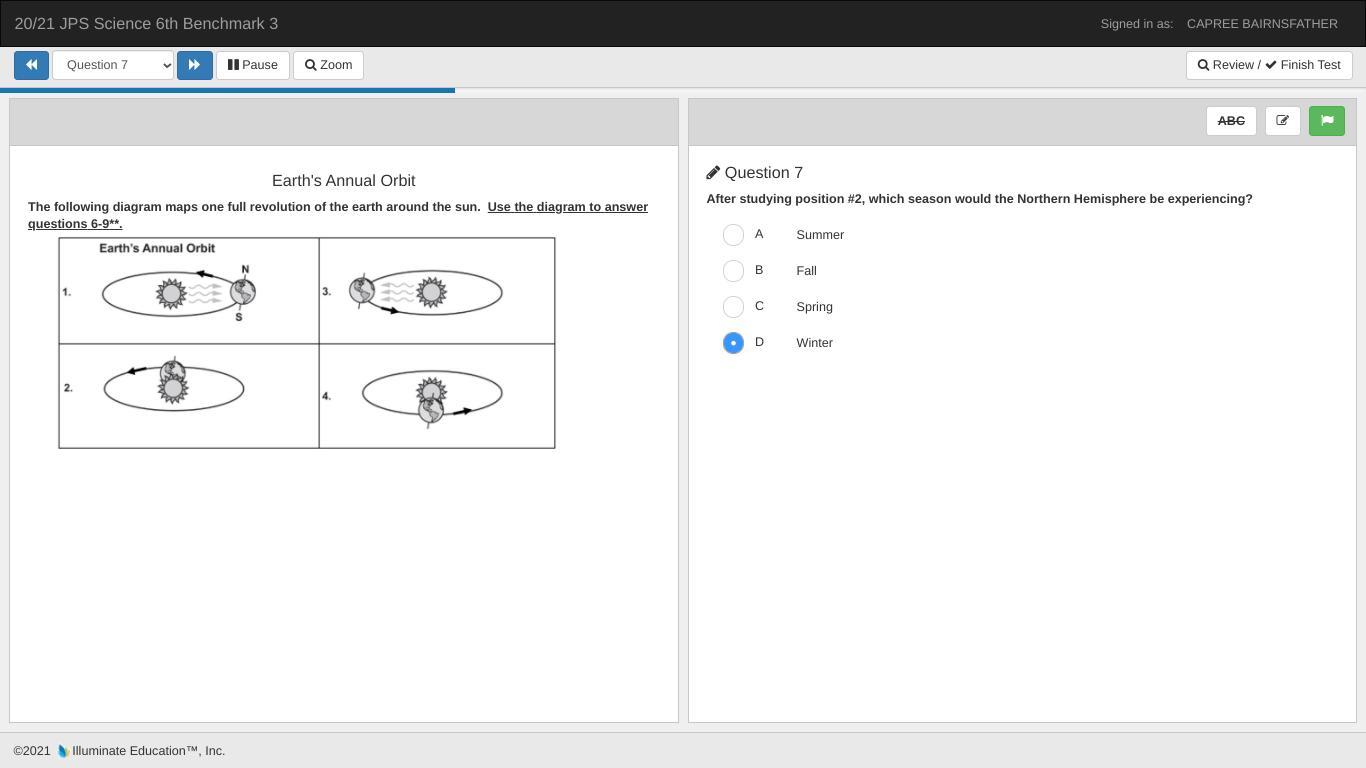Select answer D Winter
Image resolution: width=1366 pixels, height=768 pixels.
pos(733,343)
